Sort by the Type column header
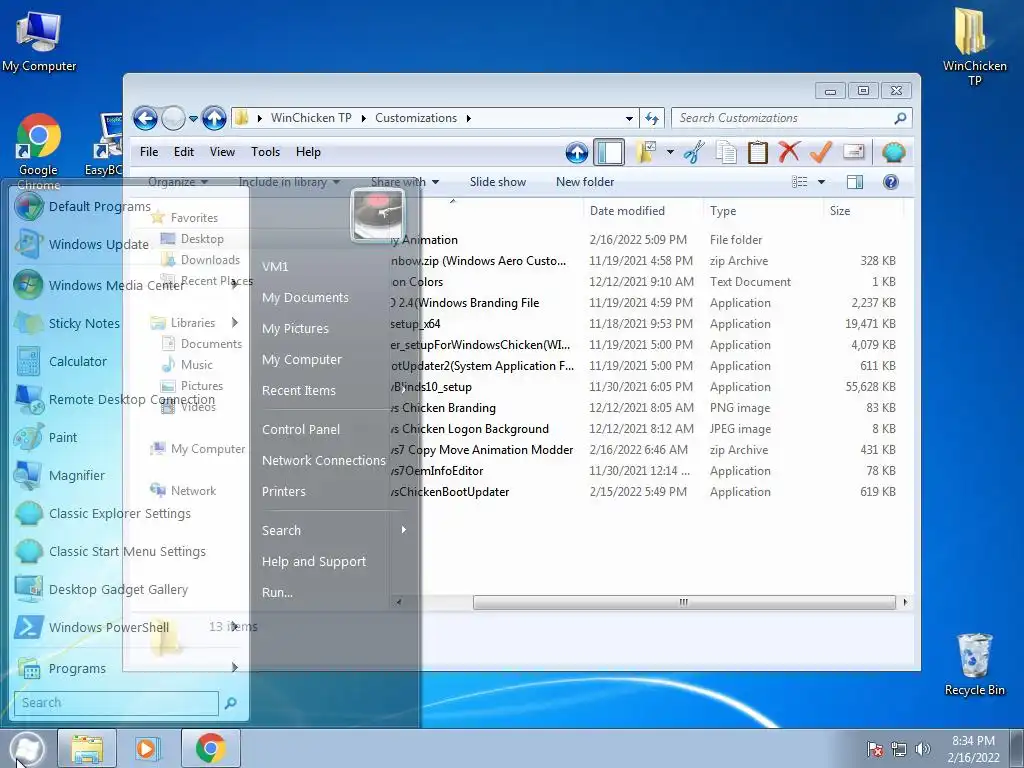 [x=723, y=211]
